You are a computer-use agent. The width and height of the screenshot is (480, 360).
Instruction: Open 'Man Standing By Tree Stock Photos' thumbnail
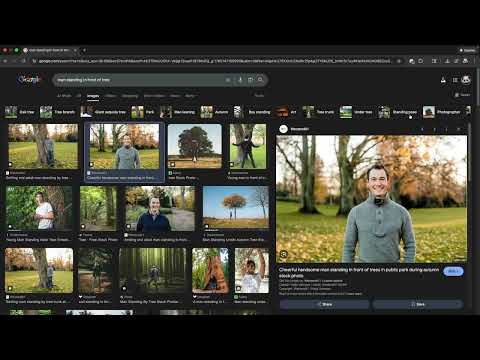(152, 270)
